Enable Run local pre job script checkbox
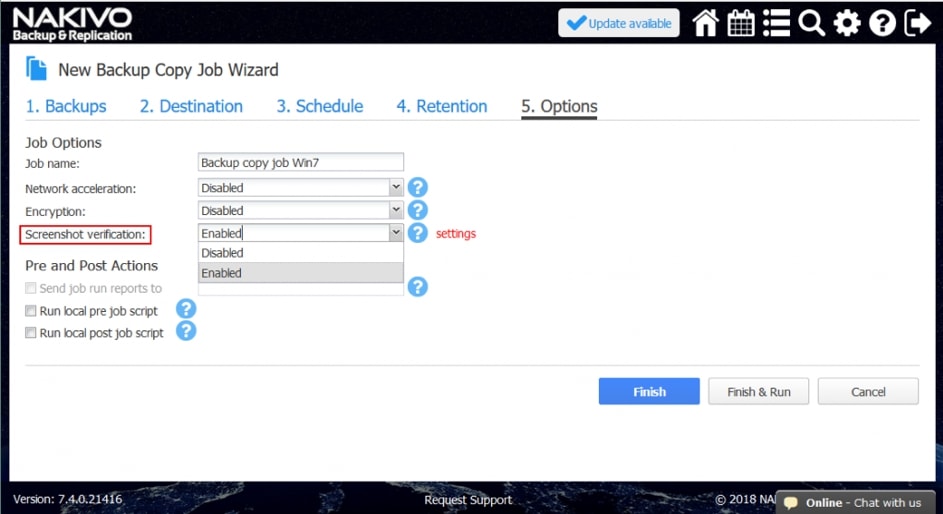943x514 pixels. (31, 311)
